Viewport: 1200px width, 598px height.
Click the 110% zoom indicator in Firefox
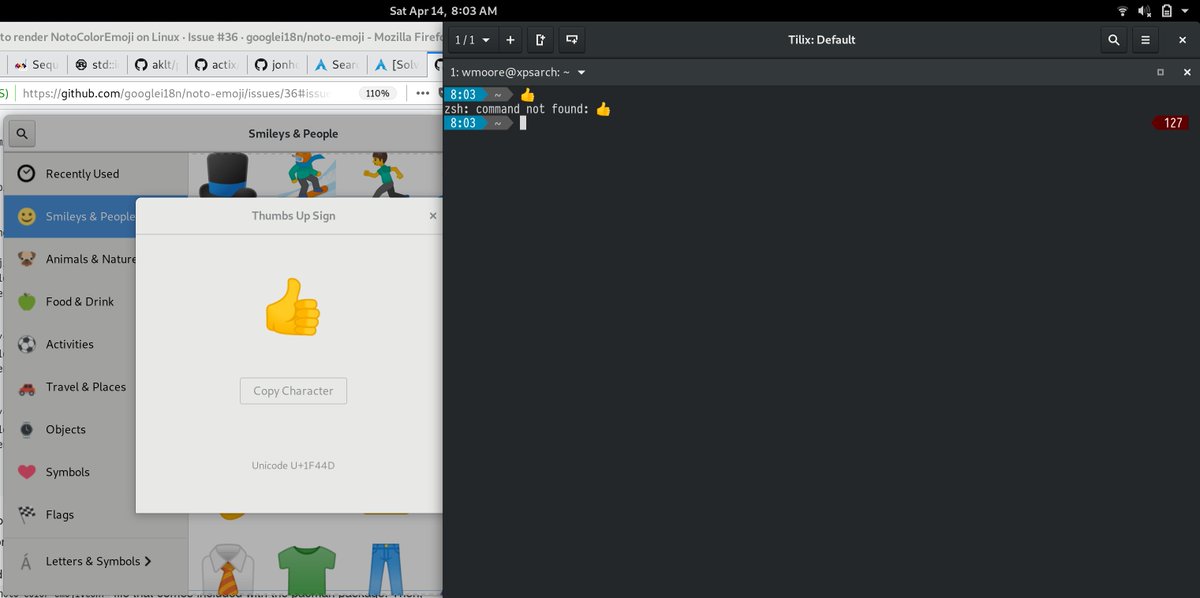click(377, 93)
